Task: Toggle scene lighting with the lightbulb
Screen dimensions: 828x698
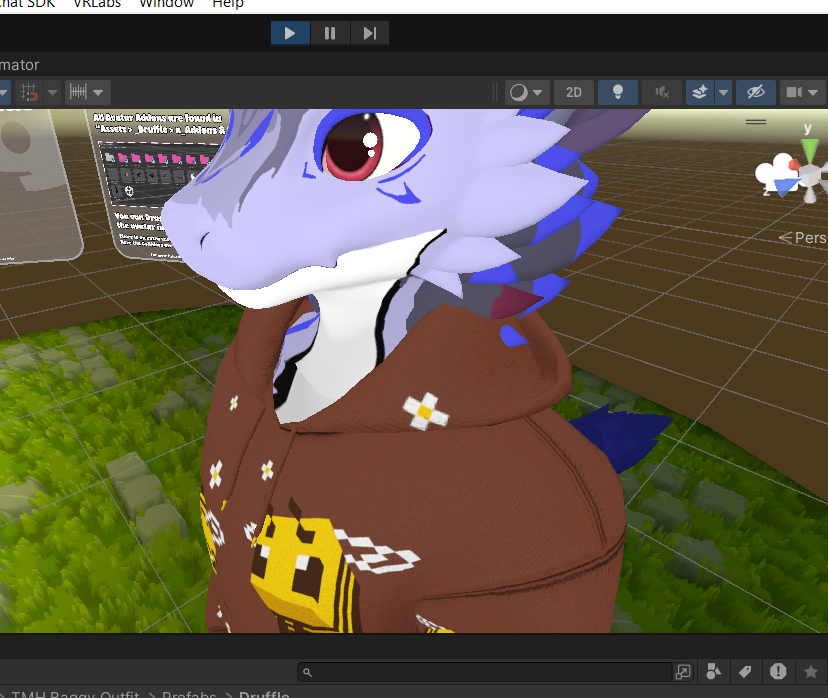Action: (x=618, y=92)
